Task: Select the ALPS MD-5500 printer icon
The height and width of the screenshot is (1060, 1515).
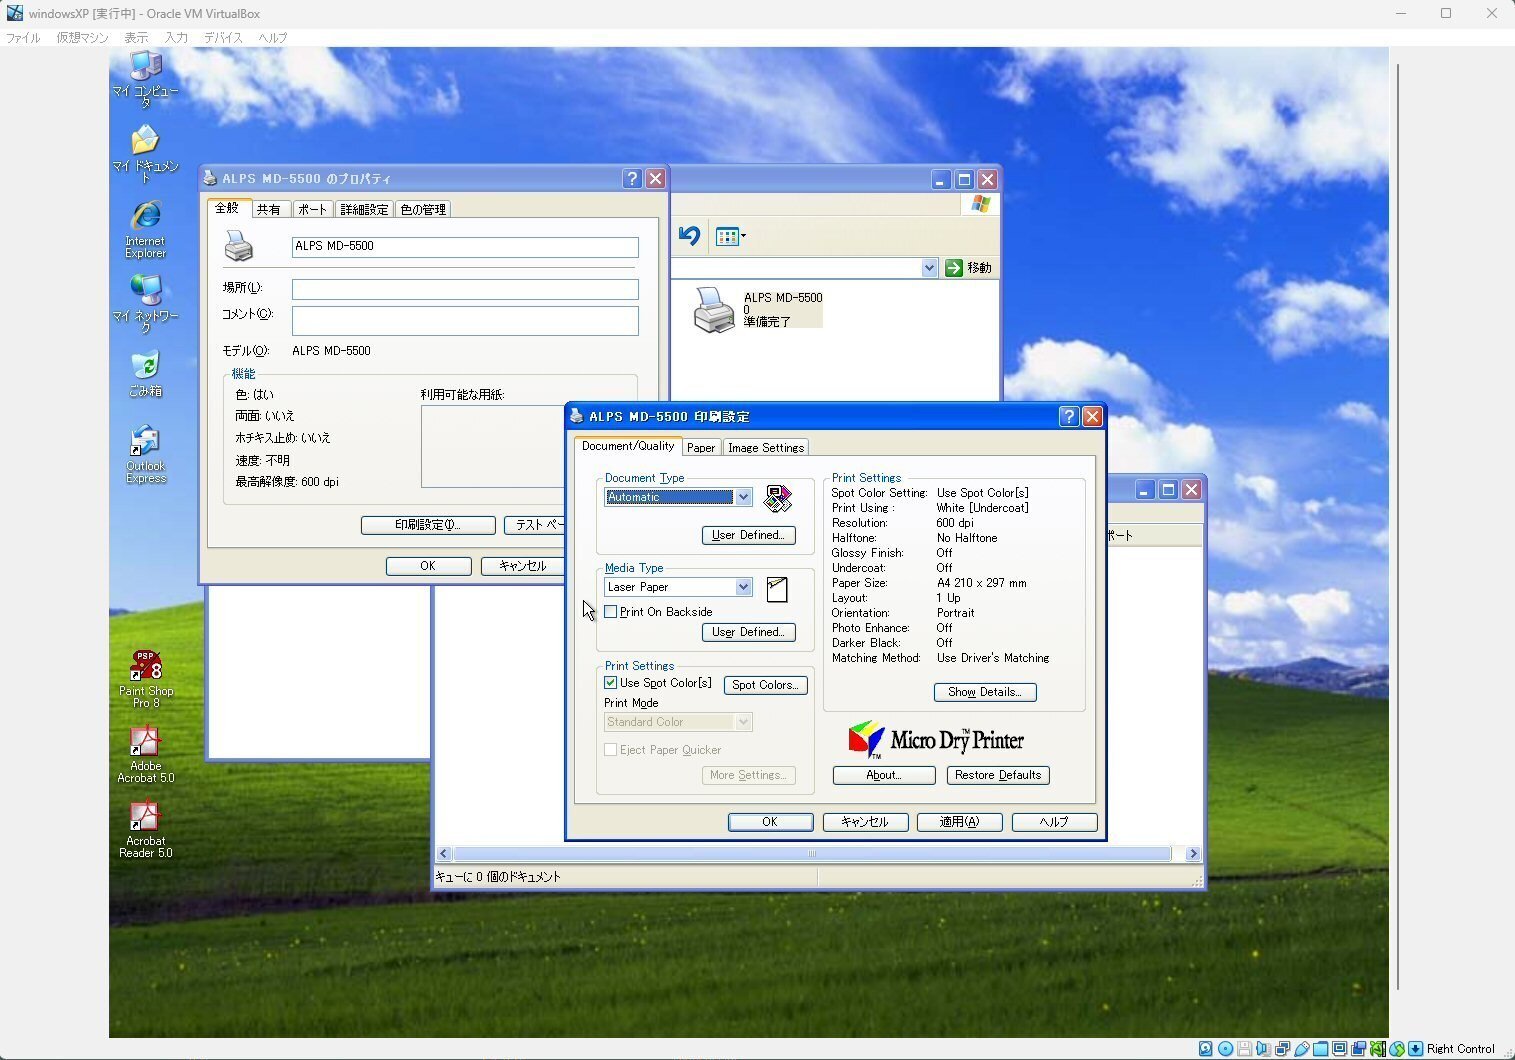Action: tap(714, 310)
